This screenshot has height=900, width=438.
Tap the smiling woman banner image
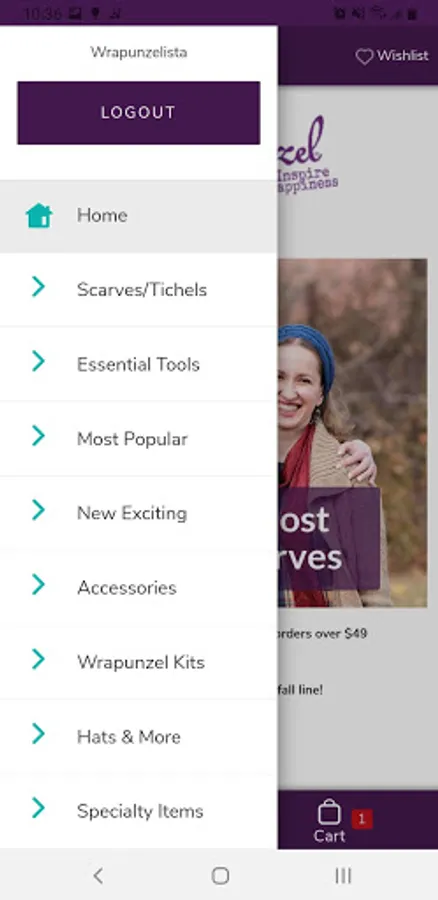click(352, 433)
